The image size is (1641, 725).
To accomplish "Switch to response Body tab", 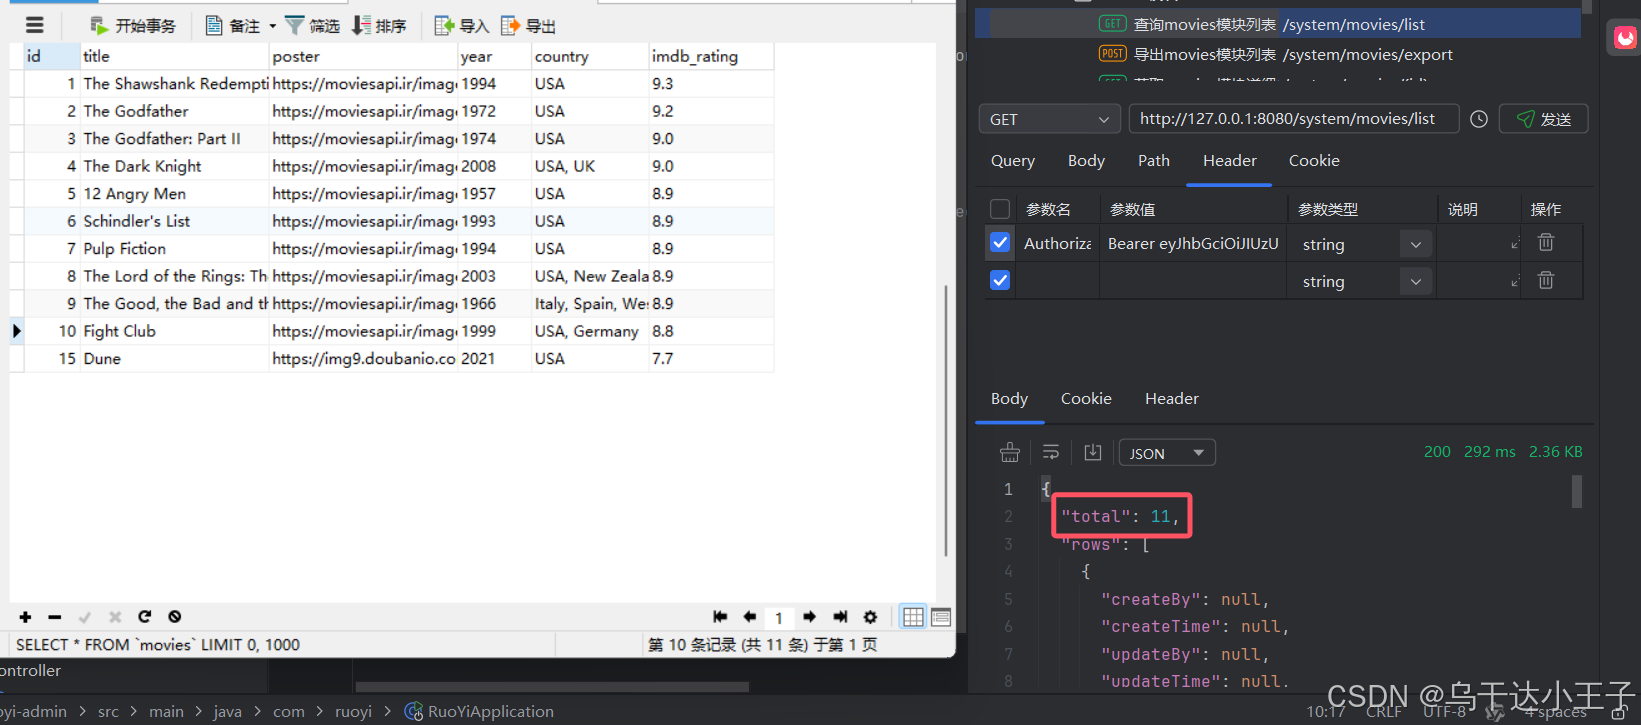I will [x=1009, y=399].
